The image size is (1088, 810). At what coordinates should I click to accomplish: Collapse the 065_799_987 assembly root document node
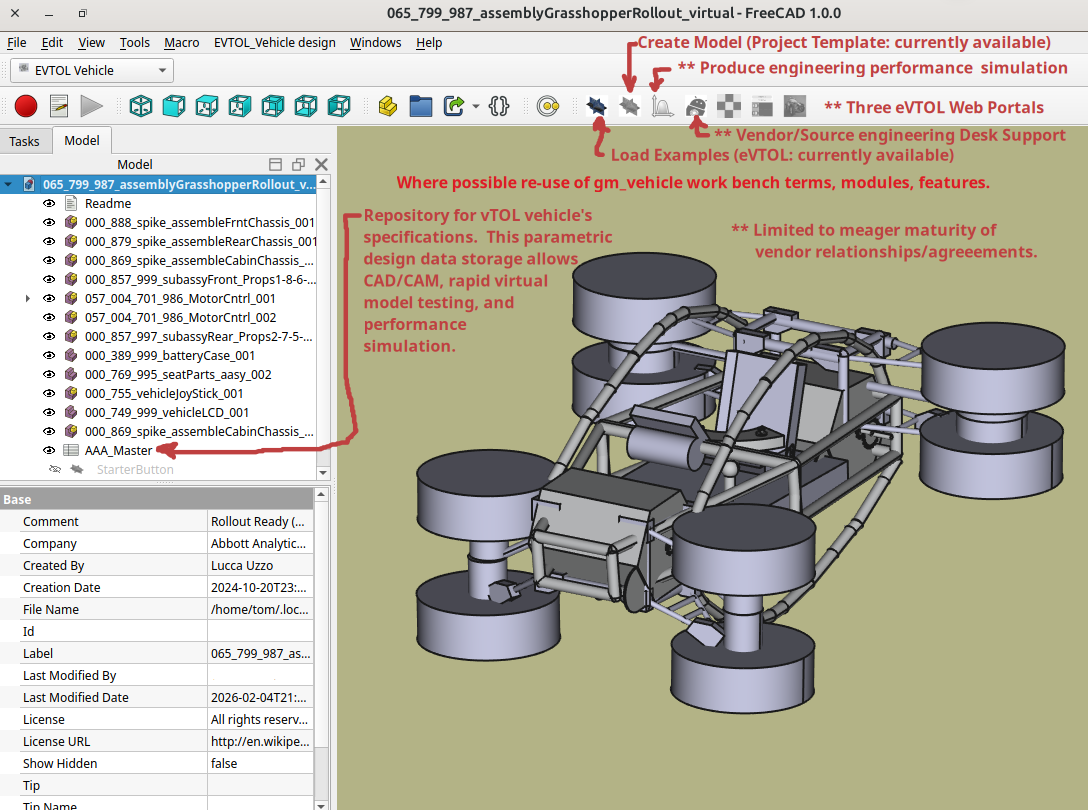[9, 184]
